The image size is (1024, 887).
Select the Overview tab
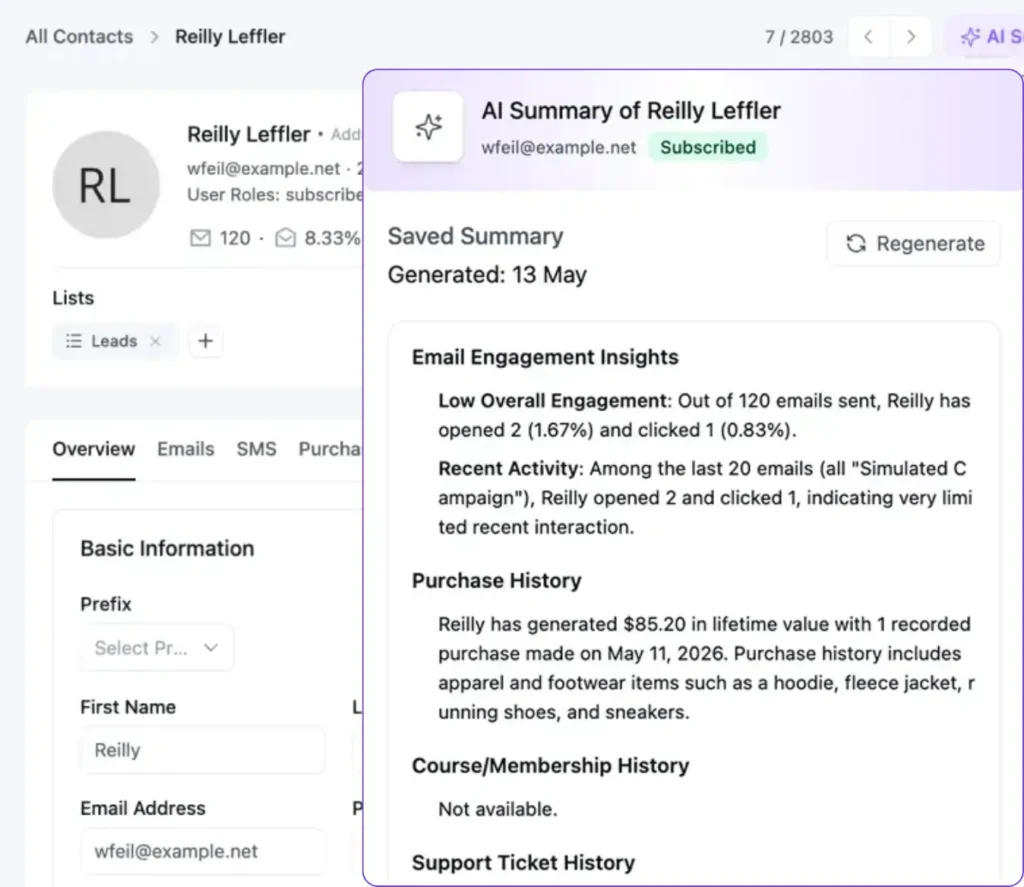click(93, 449)
